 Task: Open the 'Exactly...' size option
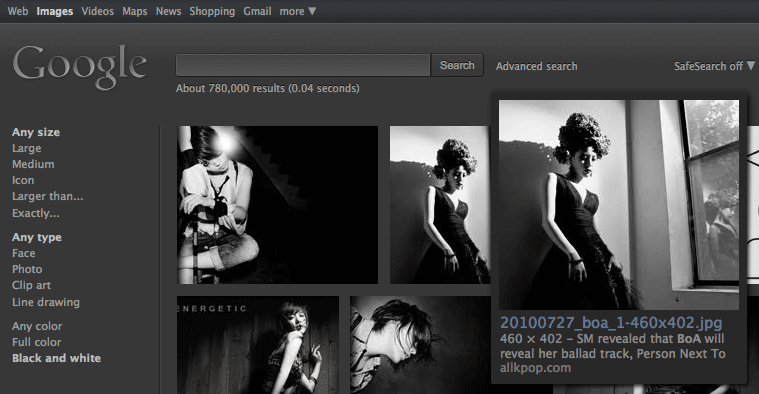point(35,213)
